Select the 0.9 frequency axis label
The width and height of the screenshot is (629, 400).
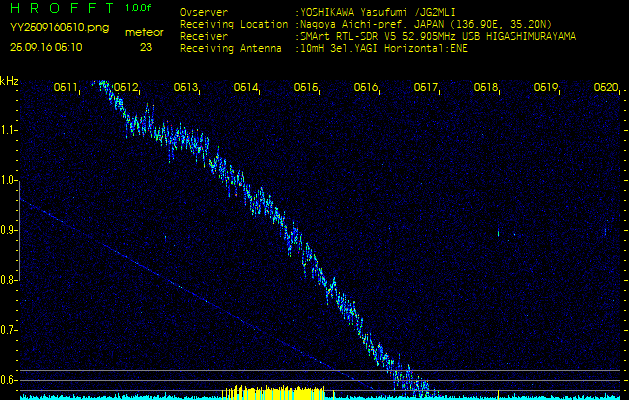coord(9,230)
